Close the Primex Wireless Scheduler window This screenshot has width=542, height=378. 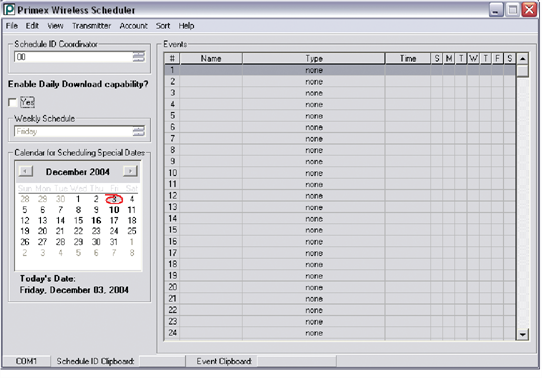coord(529,10)
